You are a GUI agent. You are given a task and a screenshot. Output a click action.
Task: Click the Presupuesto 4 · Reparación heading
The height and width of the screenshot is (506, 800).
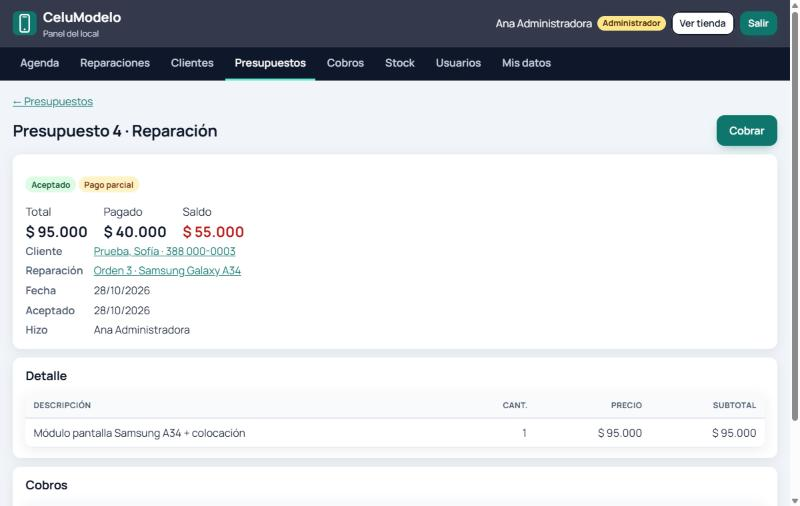pyautogui.click(x=115, y=131)
